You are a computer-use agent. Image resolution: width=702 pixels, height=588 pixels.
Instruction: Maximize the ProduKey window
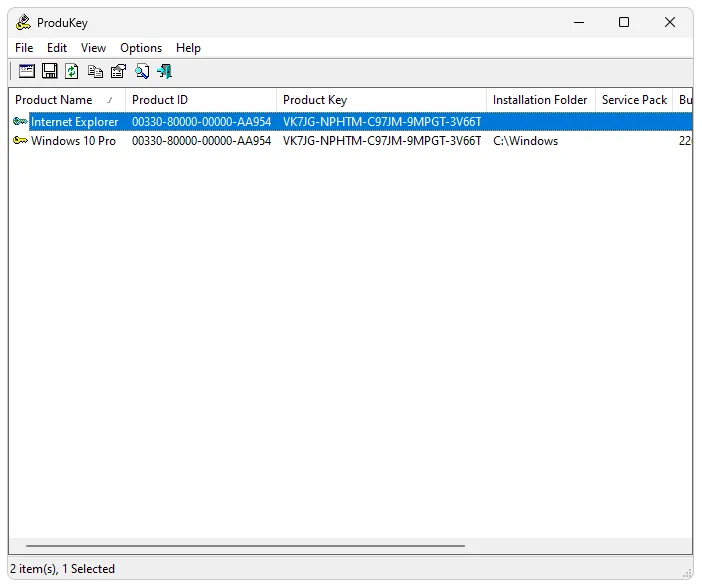click(x=624, y=22)
